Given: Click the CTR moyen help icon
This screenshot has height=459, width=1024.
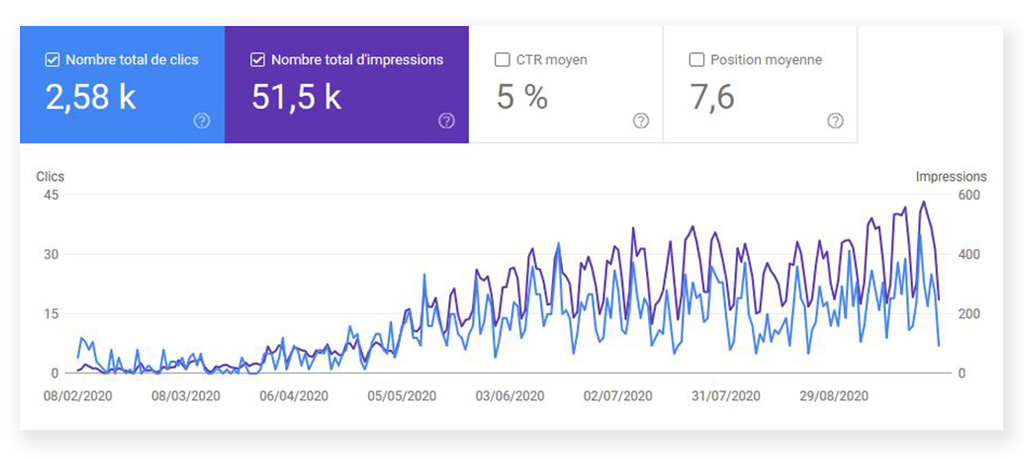Looking at the screenshot, I should [641, 121].
